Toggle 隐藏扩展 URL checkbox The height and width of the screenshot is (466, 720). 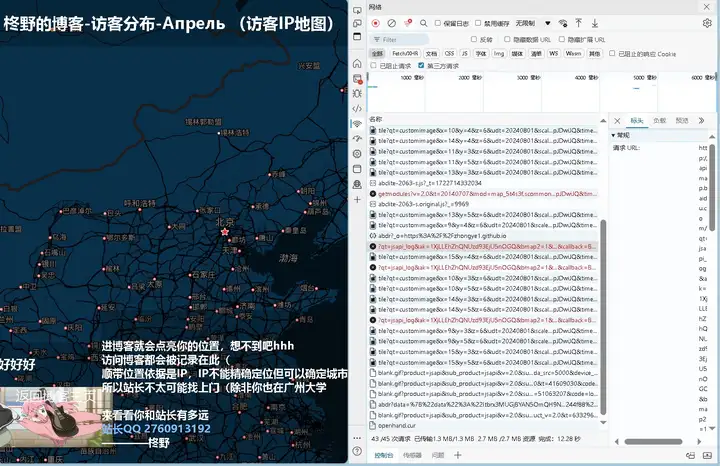coord(561,39)
